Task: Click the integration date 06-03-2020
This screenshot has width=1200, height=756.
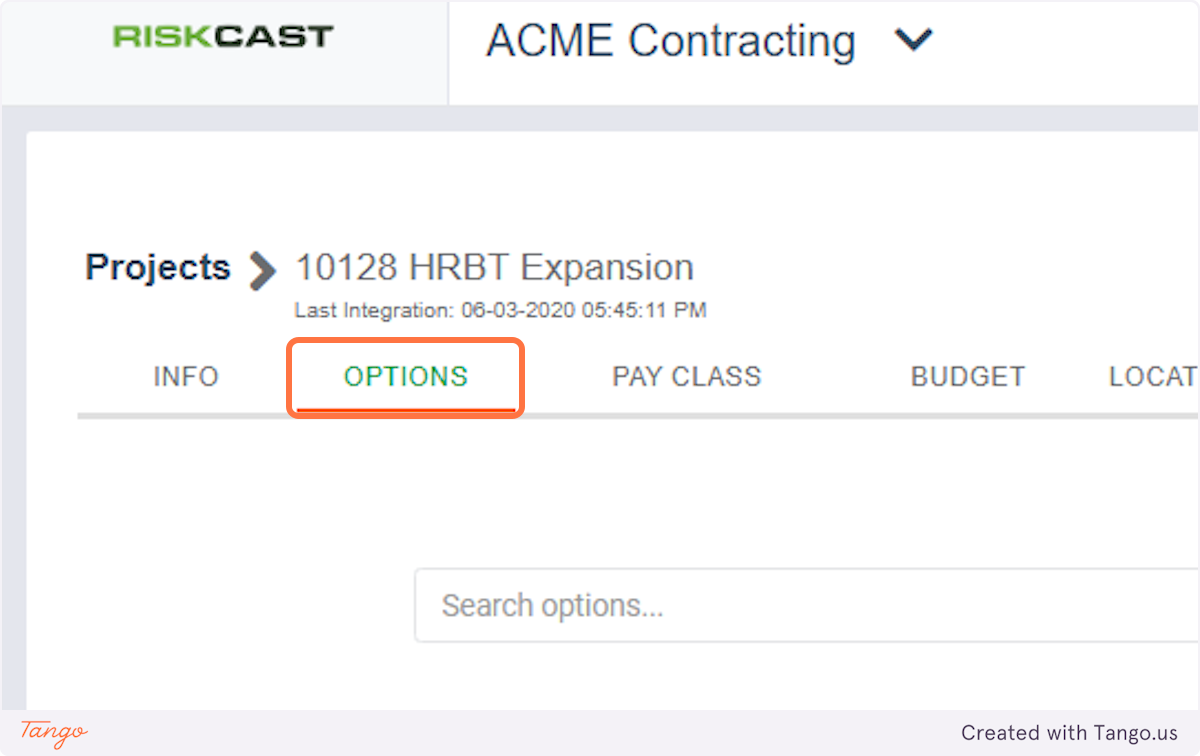Action: pos(518,311)
